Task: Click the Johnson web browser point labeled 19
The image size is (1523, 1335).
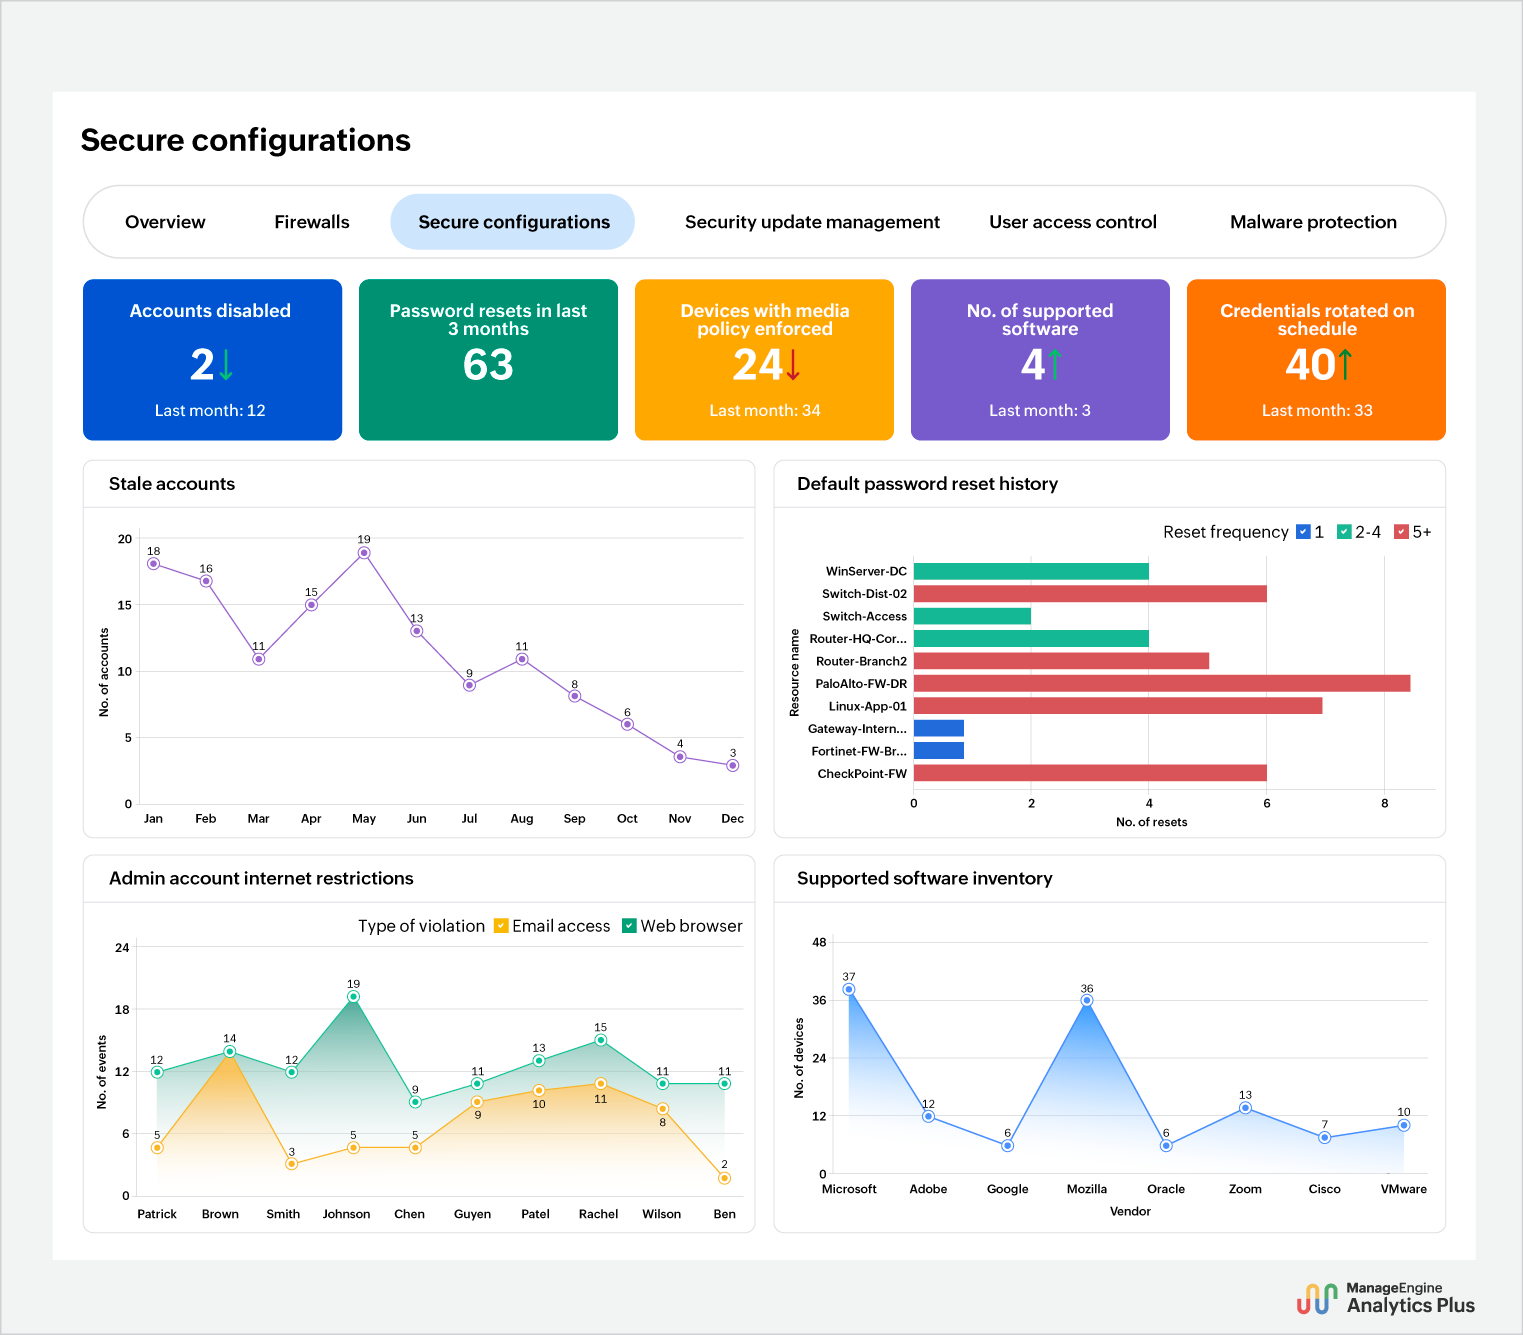Action: pyautogui.click(x=353, y=997)
